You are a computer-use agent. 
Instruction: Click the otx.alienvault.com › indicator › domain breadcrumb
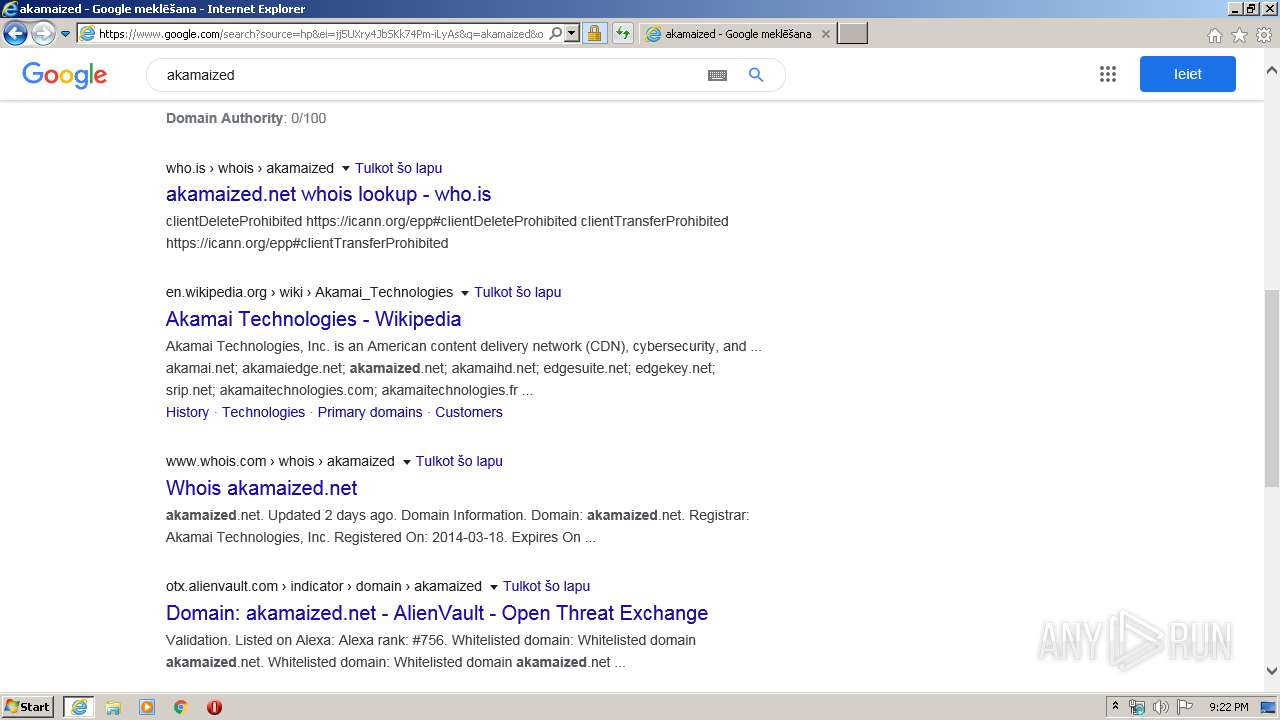(x=324, y=586)
